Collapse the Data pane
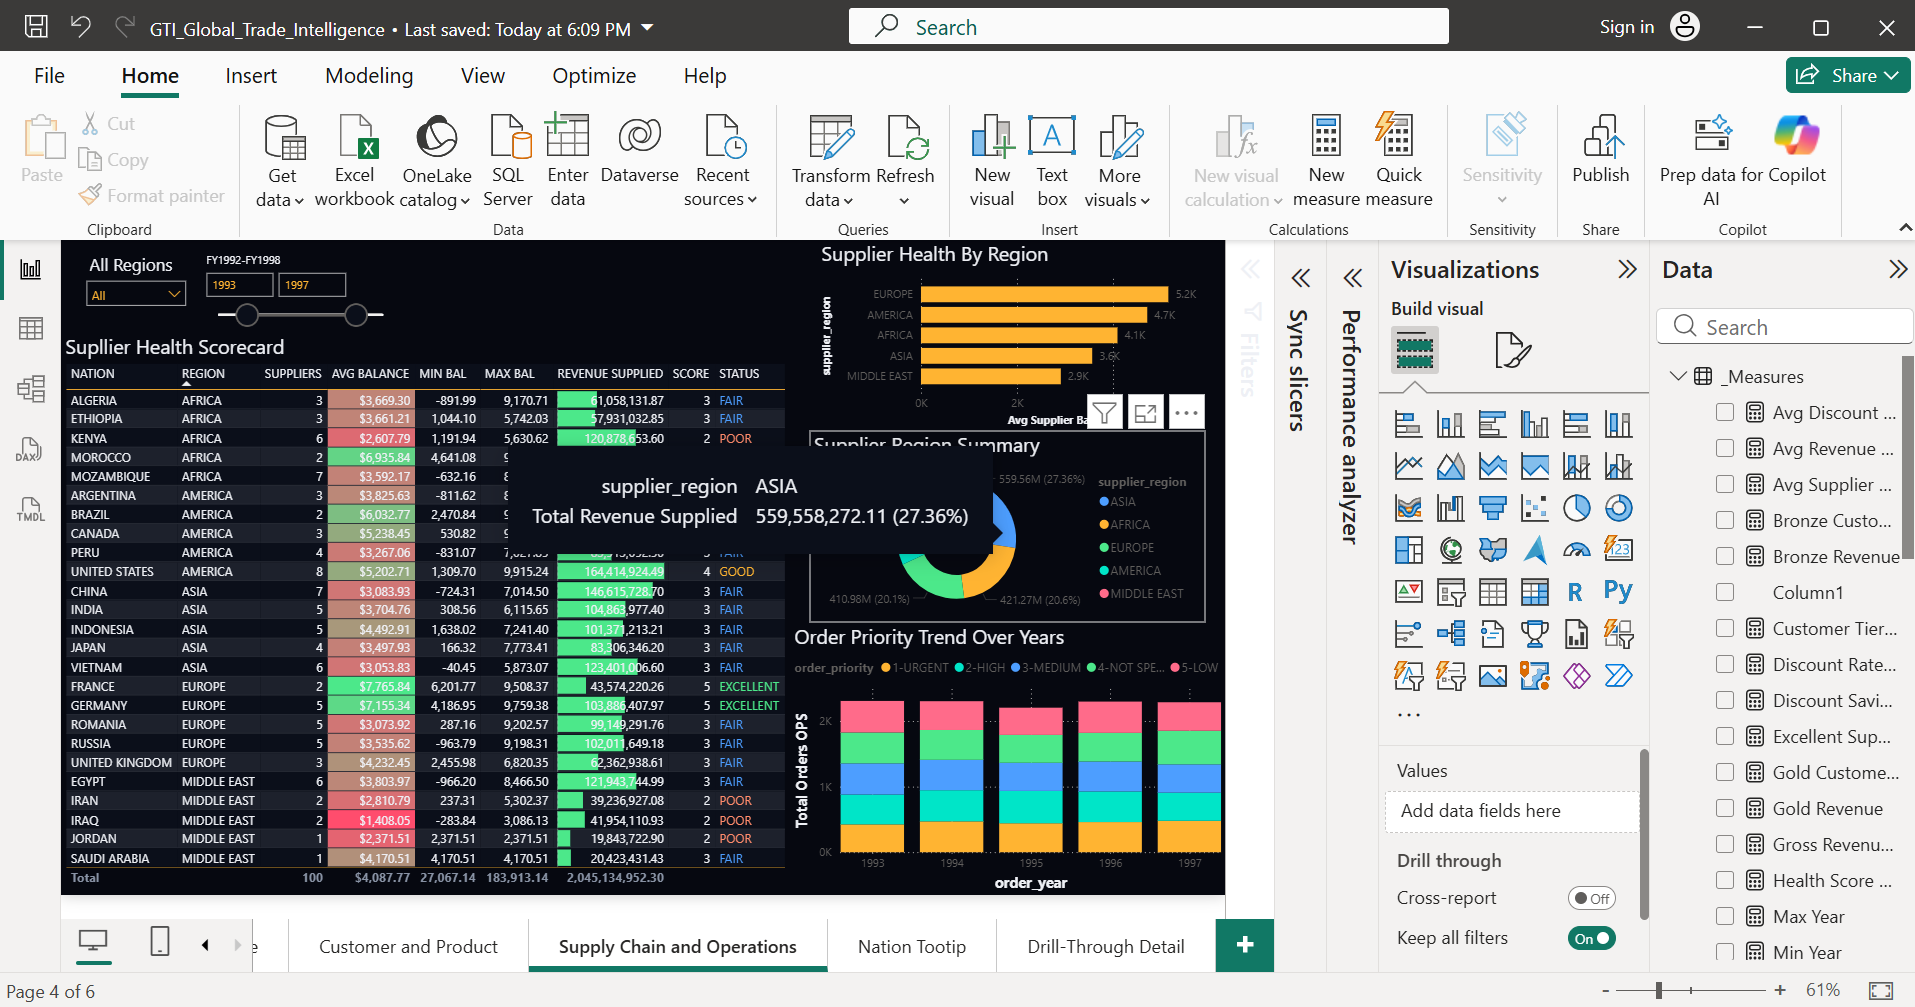 pyautogui.click(x=1897, y=269)
